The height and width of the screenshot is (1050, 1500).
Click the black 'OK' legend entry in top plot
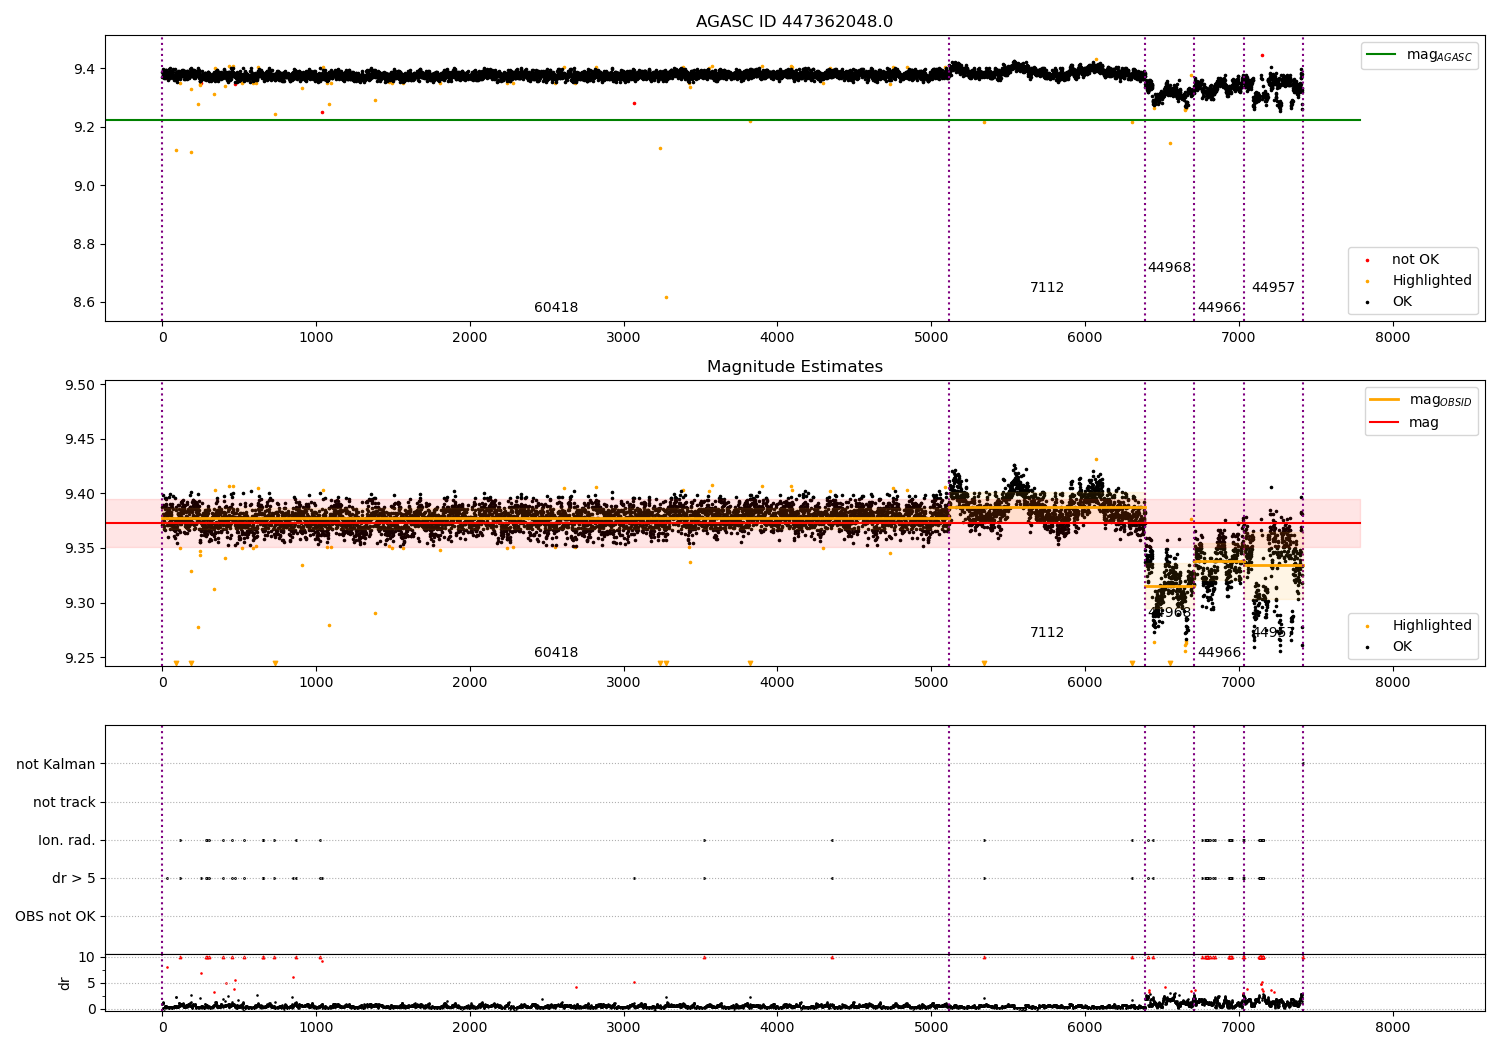1402,302
